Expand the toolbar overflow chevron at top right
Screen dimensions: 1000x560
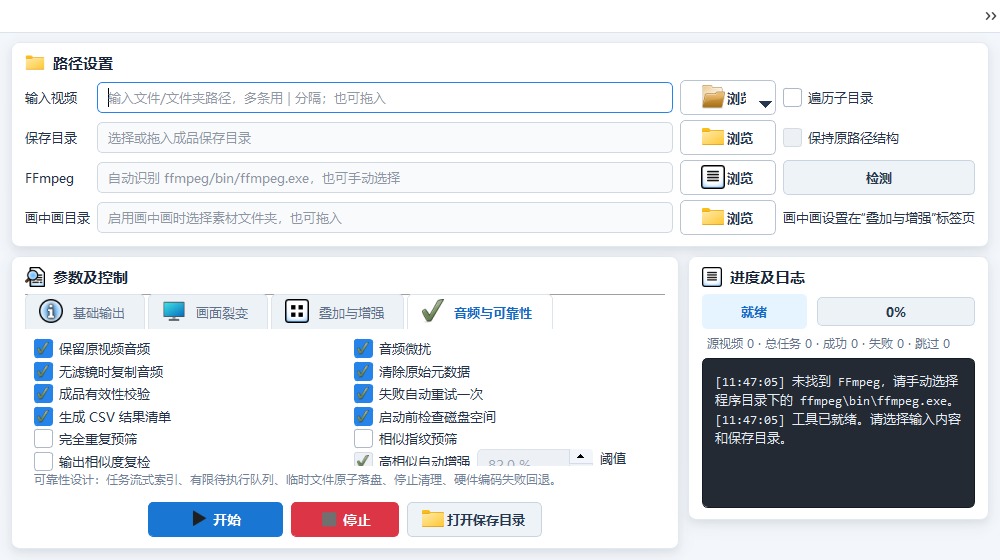(990, 16)
